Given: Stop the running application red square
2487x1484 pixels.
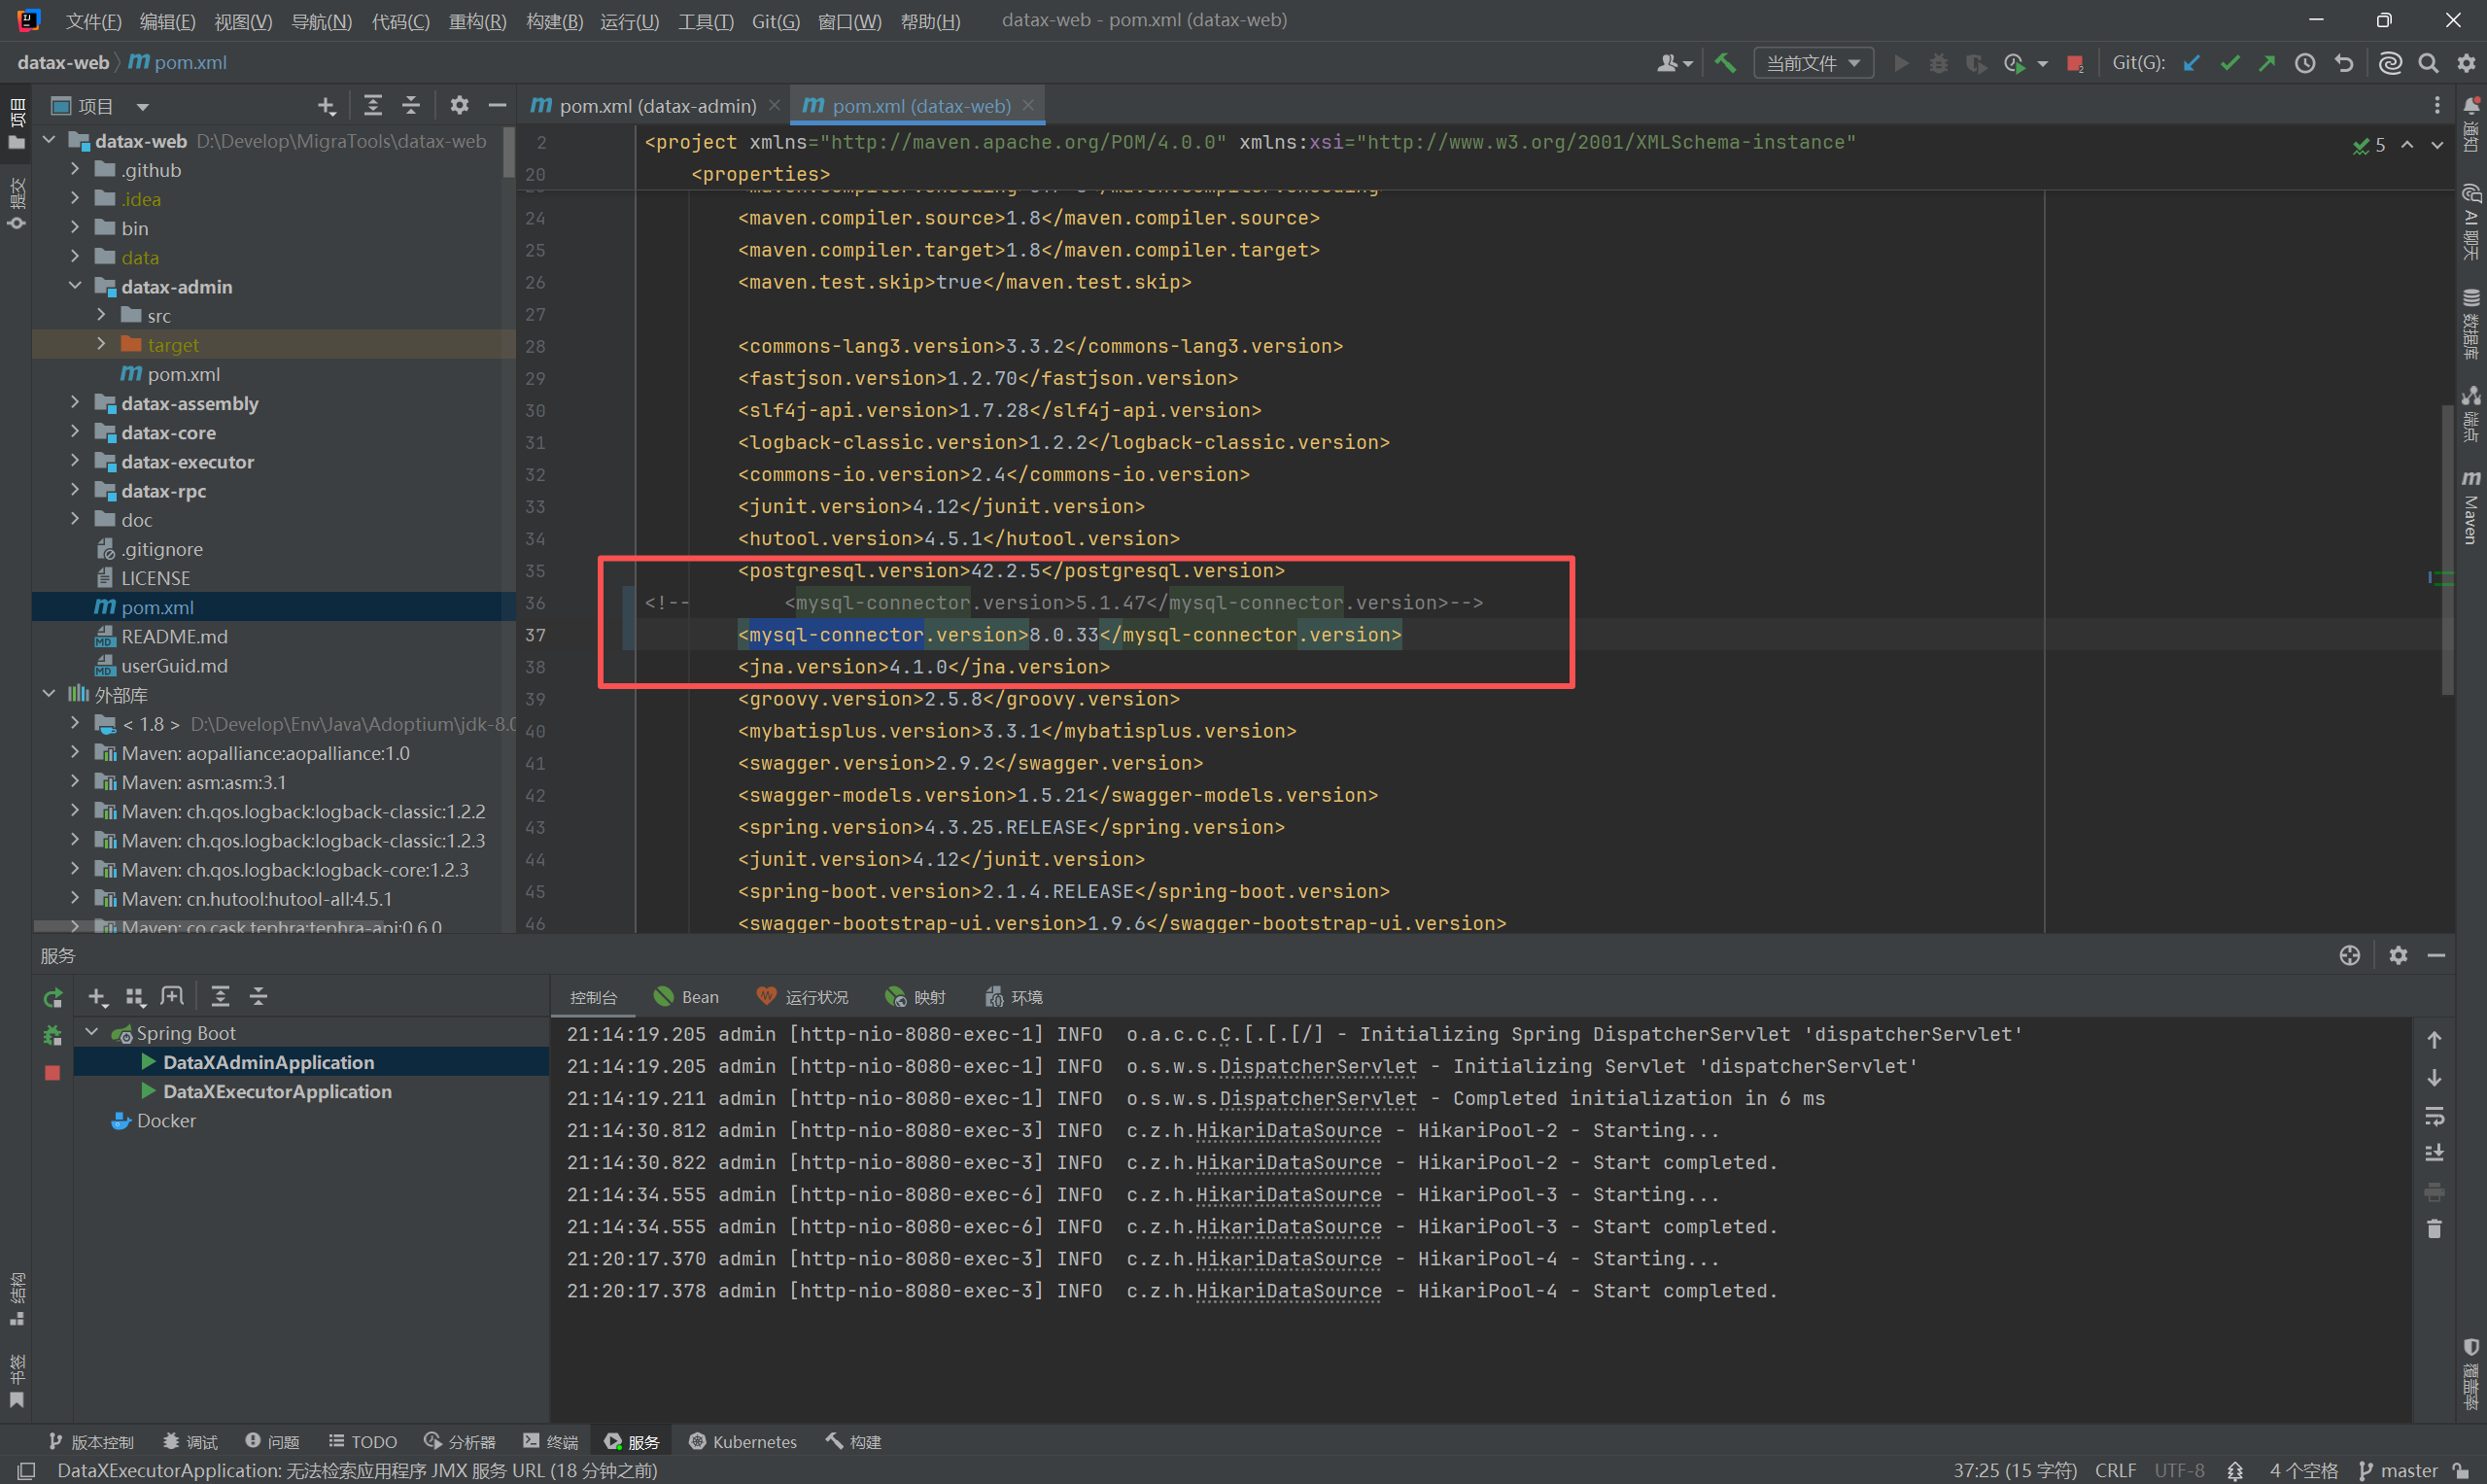Looking at the screenshot, I should click(x=53, y=1072).
